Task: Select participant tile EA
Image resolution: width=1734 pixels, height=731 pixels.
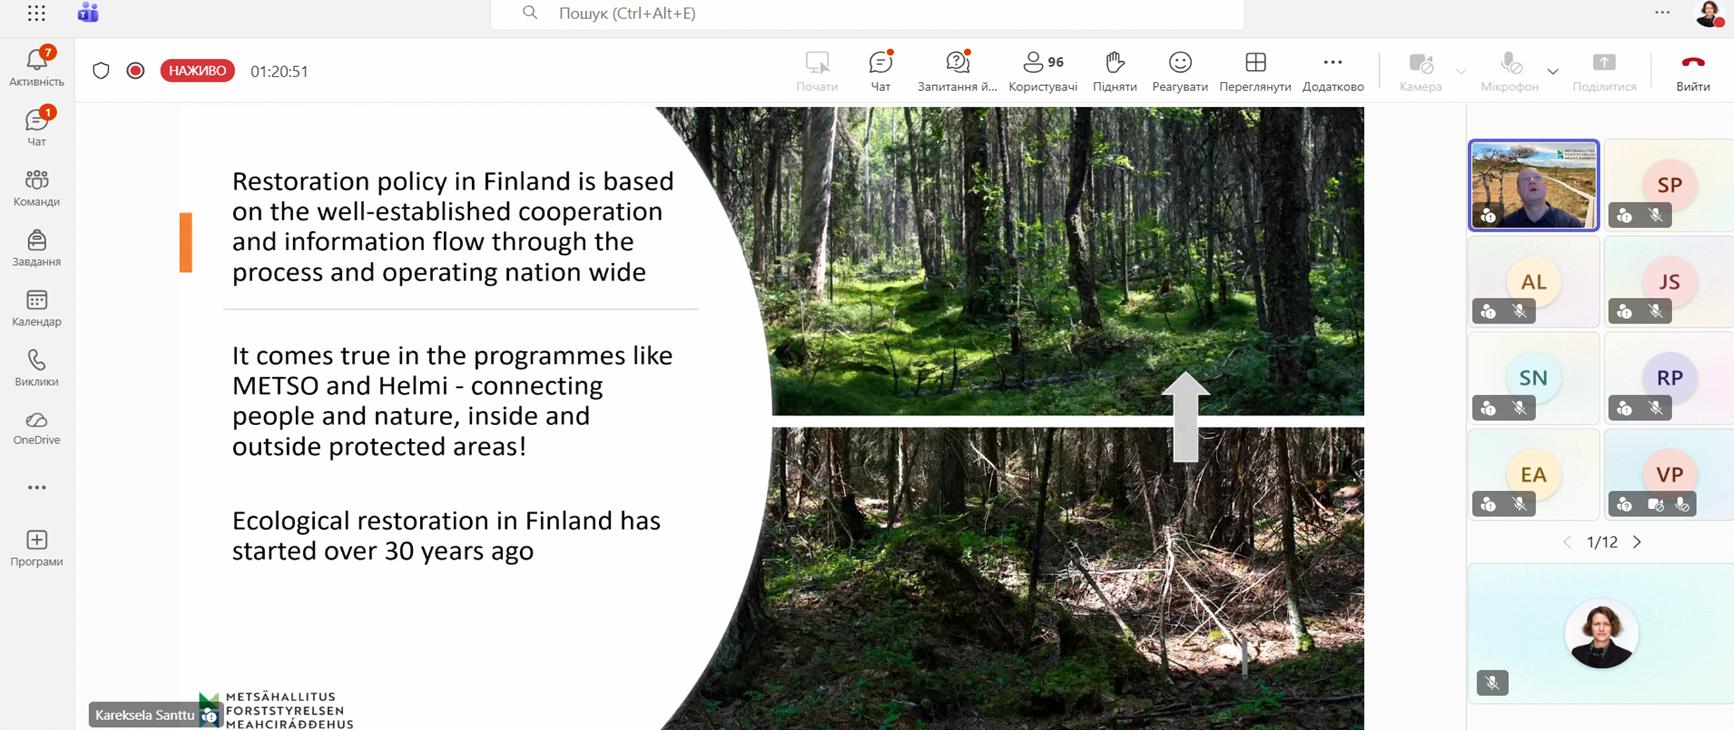Action: tap(1533, 474)
